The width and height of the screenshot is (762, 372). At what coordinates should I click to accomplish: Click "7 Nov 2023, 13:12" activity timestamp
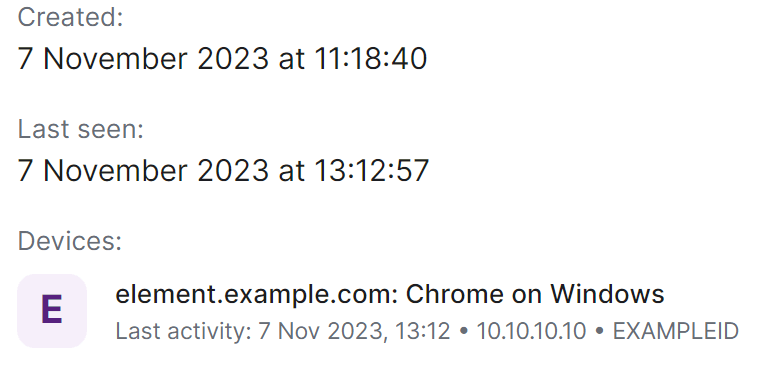(x=354, y=332)
